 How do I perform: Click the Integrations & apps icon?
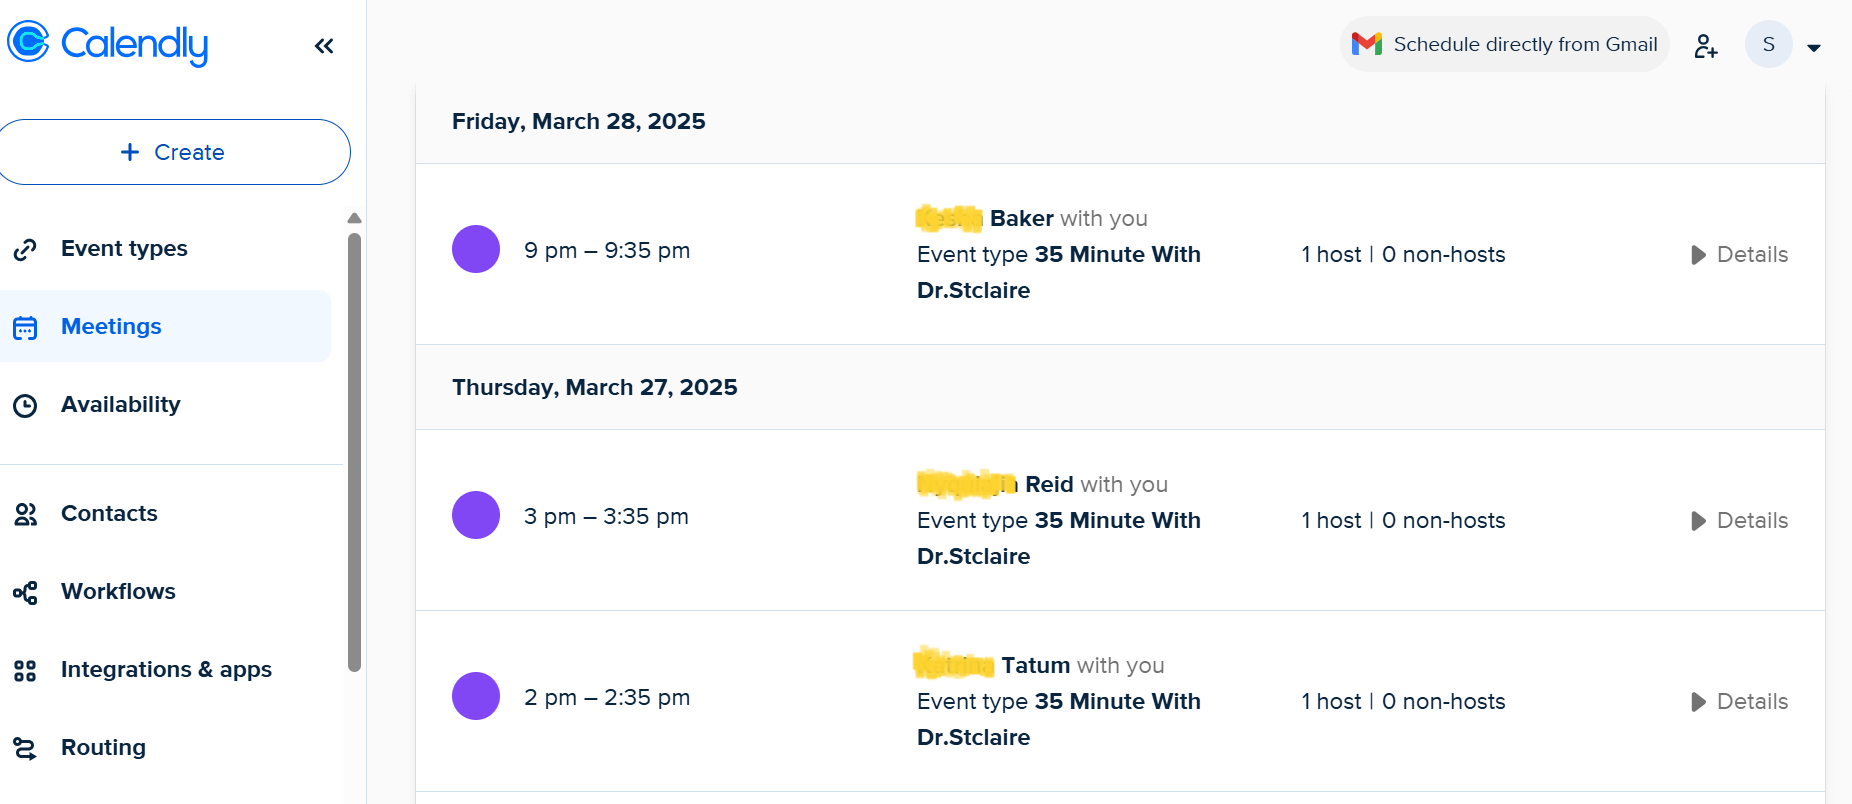[x=25, y=670]
